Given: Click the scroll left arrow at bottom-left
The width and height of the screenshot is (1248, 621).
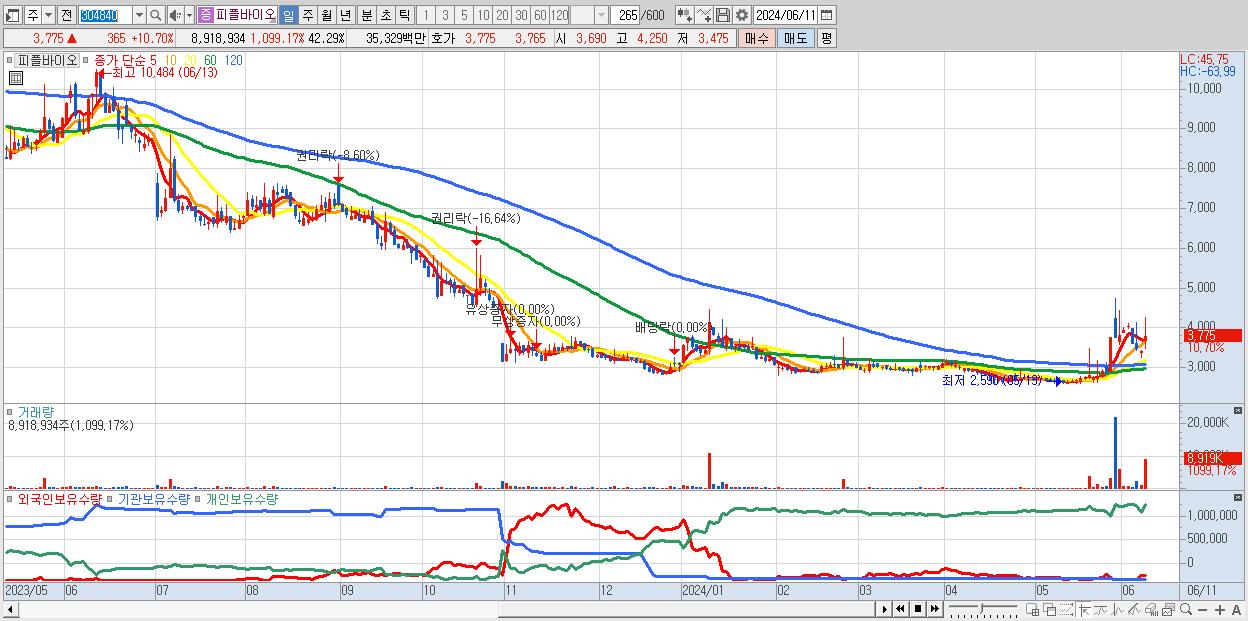Looking at the screenshot, I should click(10, 609).
